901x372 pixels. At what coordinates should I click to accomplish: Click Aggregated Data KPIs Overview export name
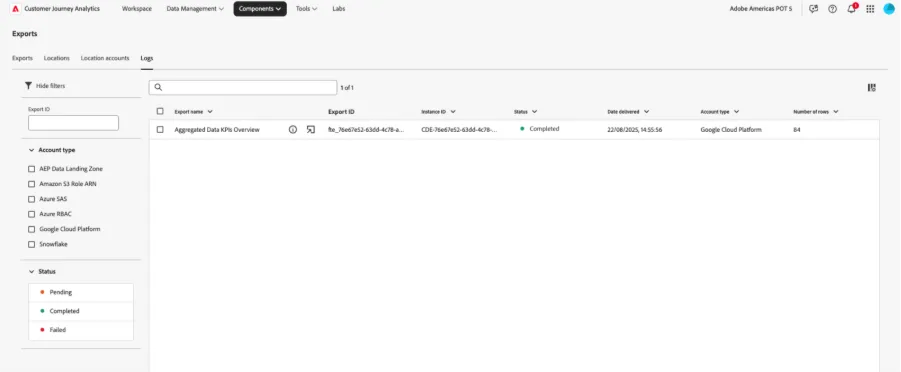pyautogui.click(x=217, y=130)
